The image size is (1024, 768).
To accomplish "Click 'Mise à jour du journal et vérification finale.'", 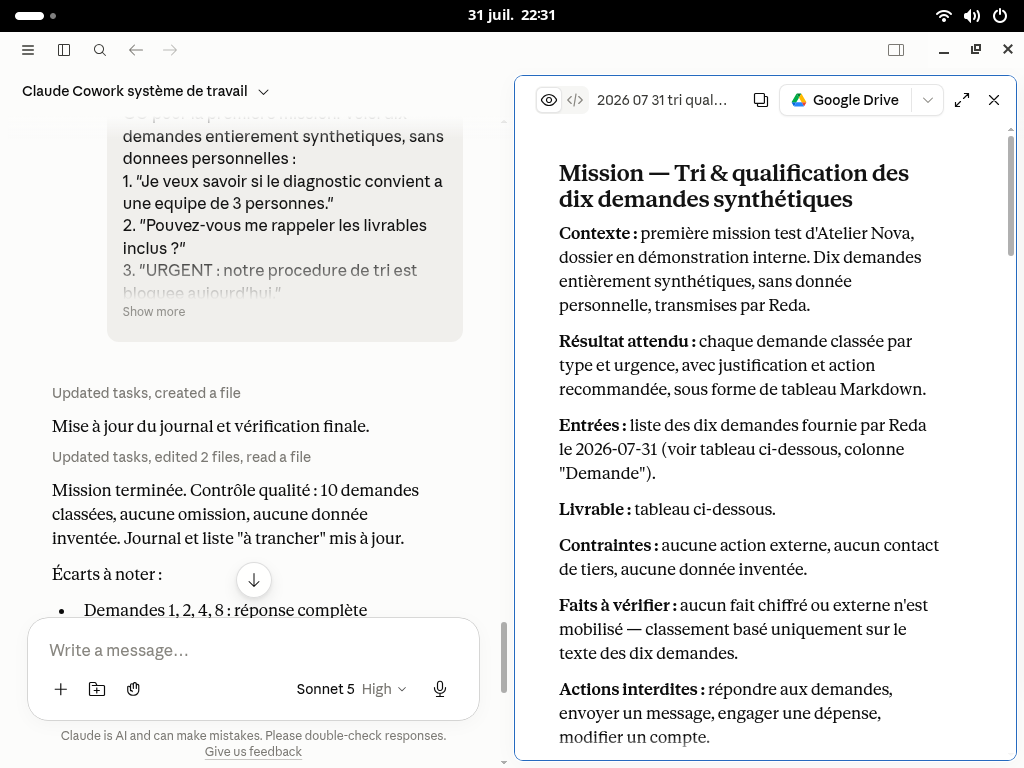I will (x=210, y=426).
